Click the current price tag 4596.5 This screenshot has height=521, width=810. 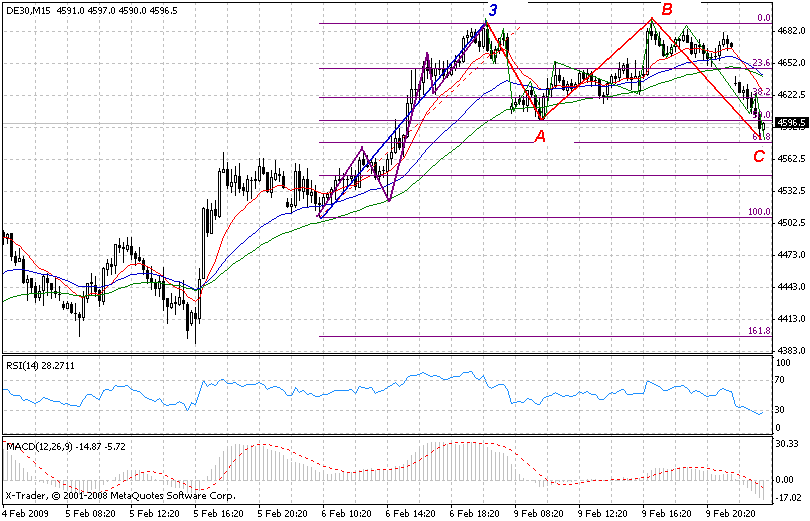click(x=791, y=124)
